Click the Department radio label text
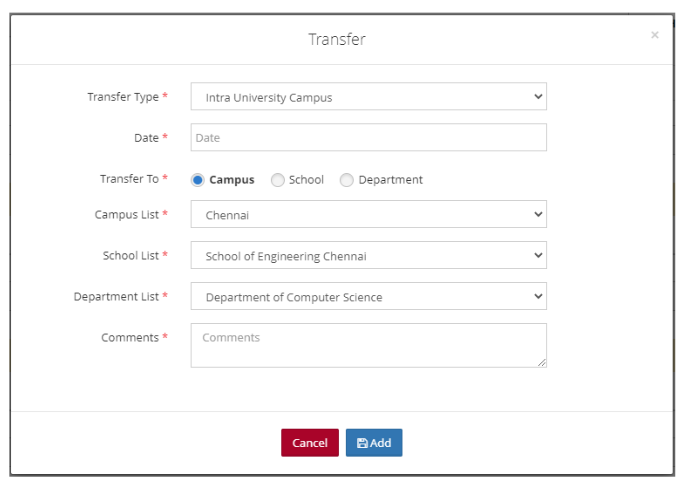Viewport: 688px width, 495px height. [x=390, y=180]
